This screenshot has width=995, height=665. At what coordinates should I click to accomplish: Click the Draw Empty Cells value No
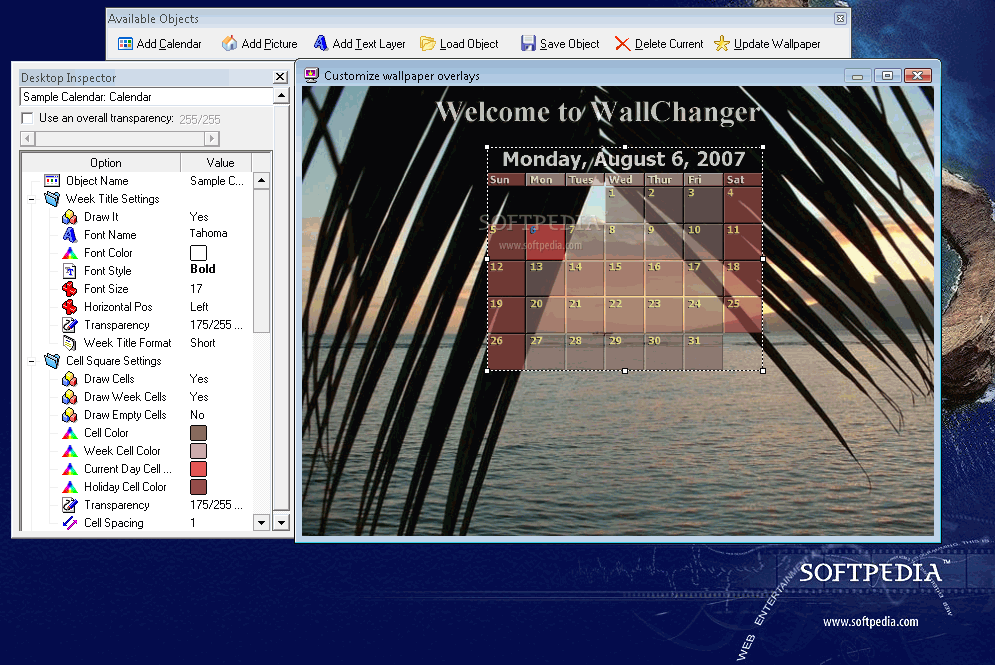coord(197,415)
